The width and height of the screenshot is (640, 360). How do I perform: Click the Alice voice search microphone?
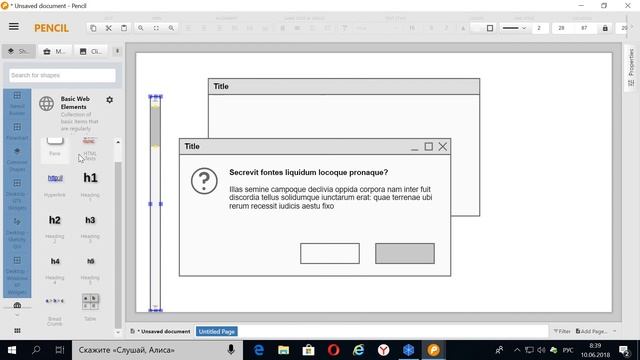pos(231,350)
